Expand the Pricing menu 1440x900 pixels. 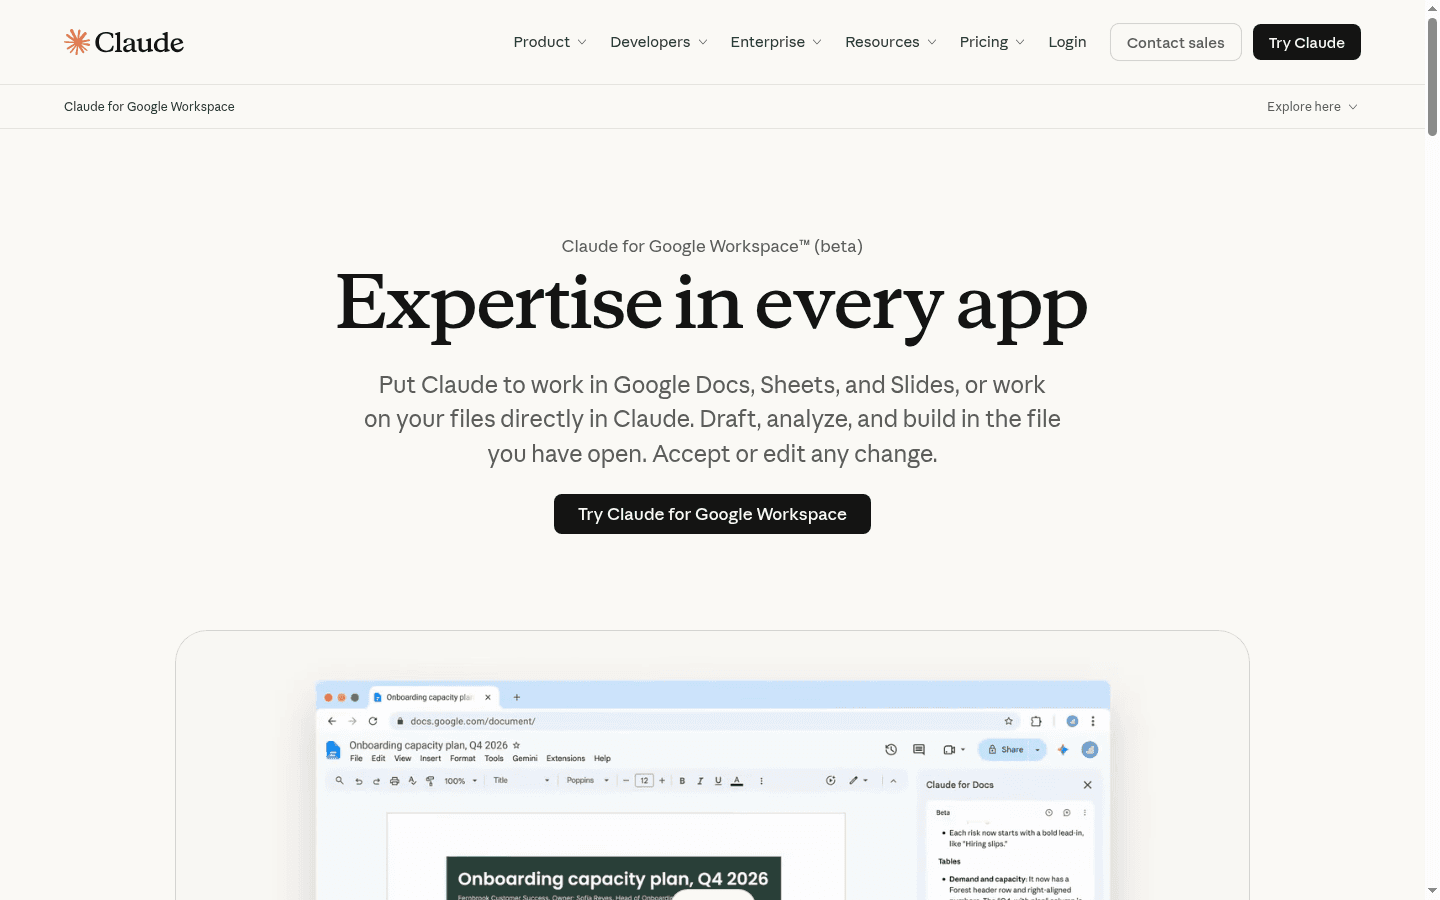[992, 42]
